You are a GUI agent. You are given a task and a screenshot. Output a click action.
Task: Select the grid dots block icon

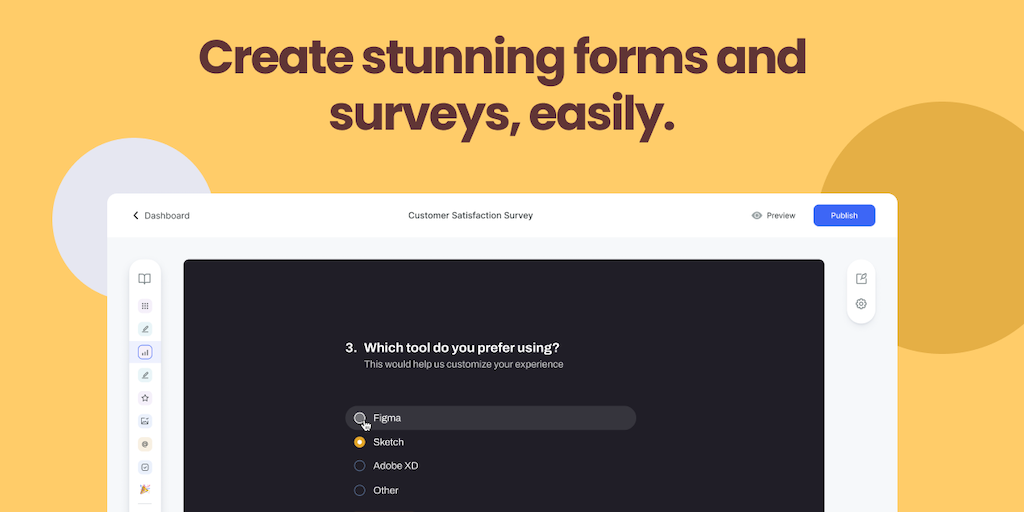145,306
